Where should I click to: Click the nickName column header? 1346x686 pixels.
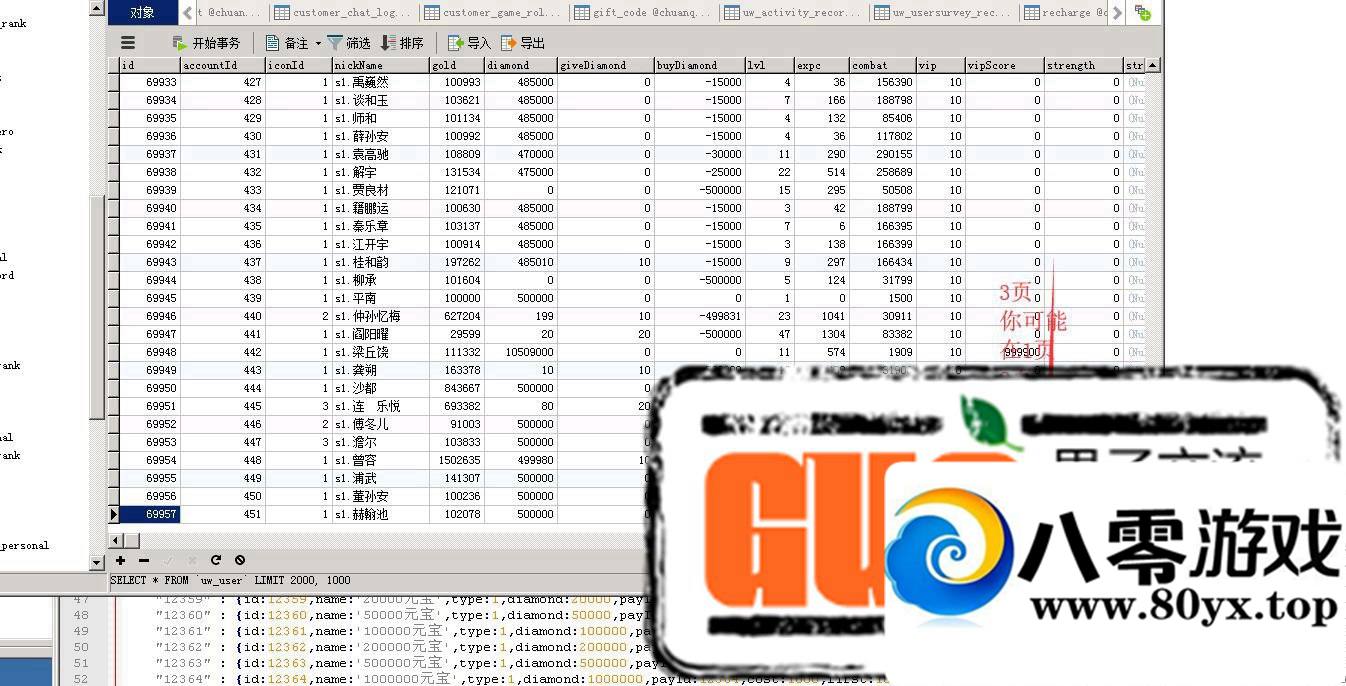coord(380,65)
